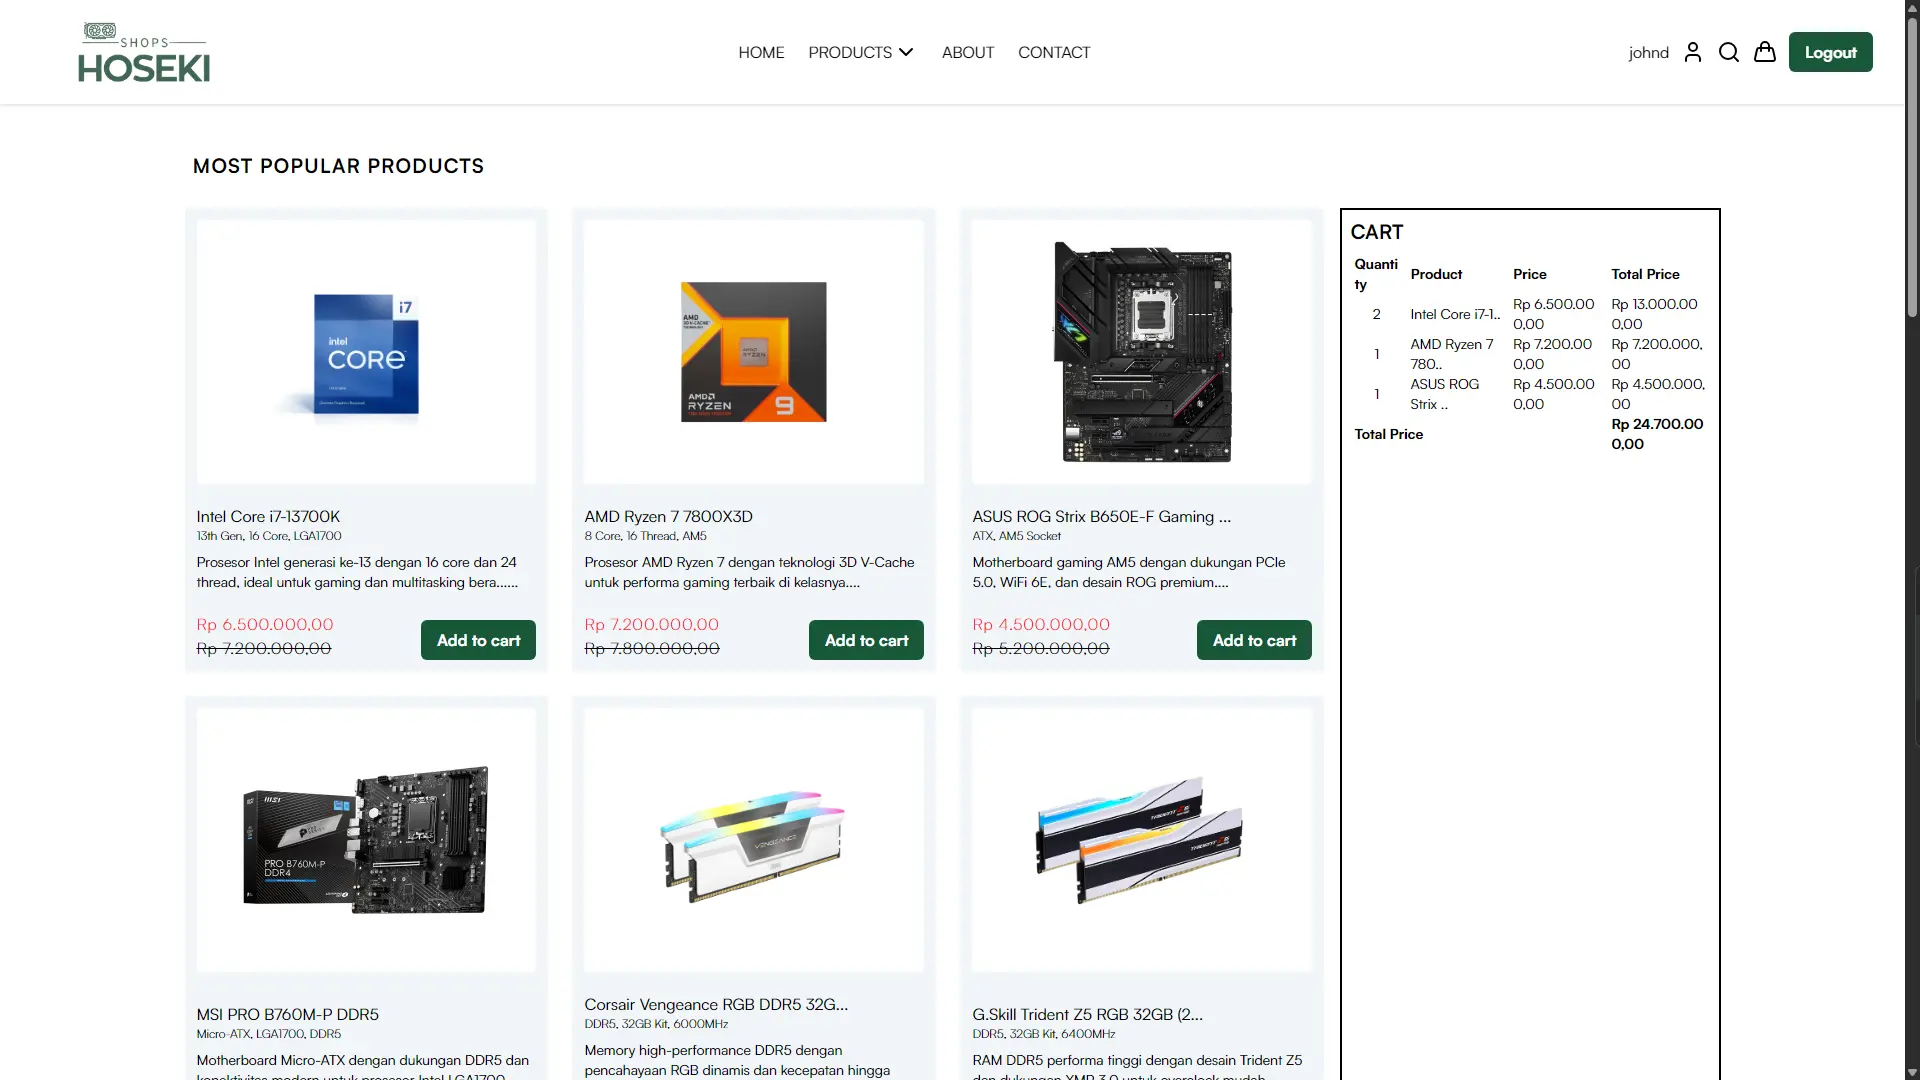
Task: Open the About page
Action: pos(968,52)
